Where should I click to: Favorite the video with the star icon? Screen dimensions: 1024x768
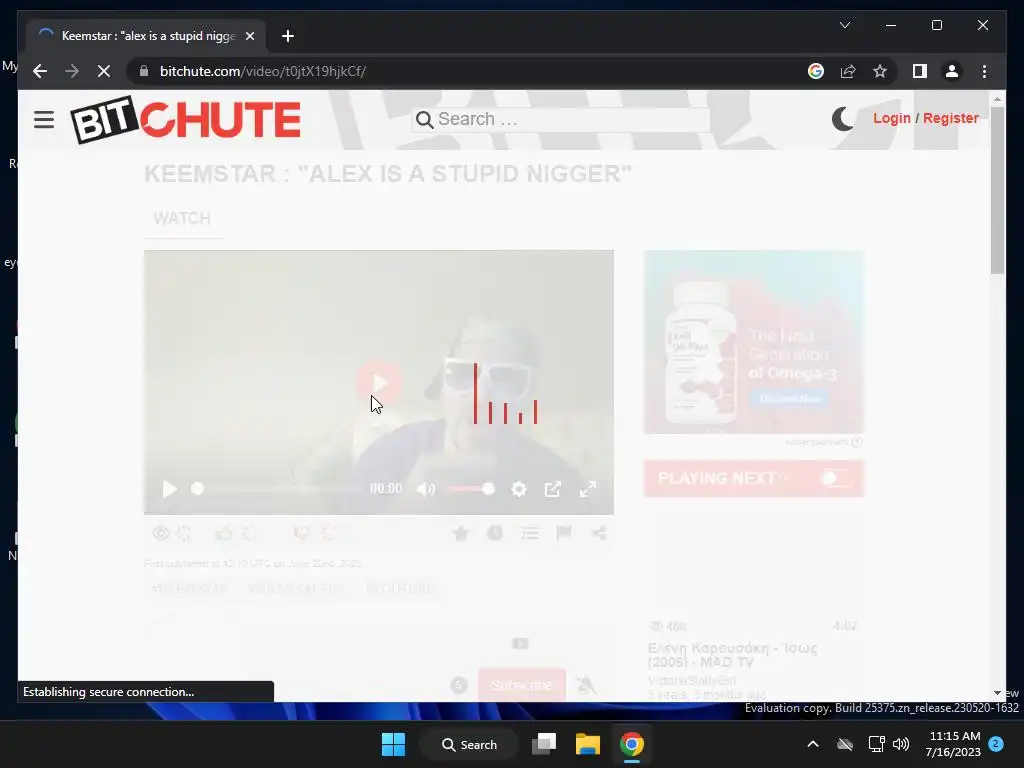[460, 534]
